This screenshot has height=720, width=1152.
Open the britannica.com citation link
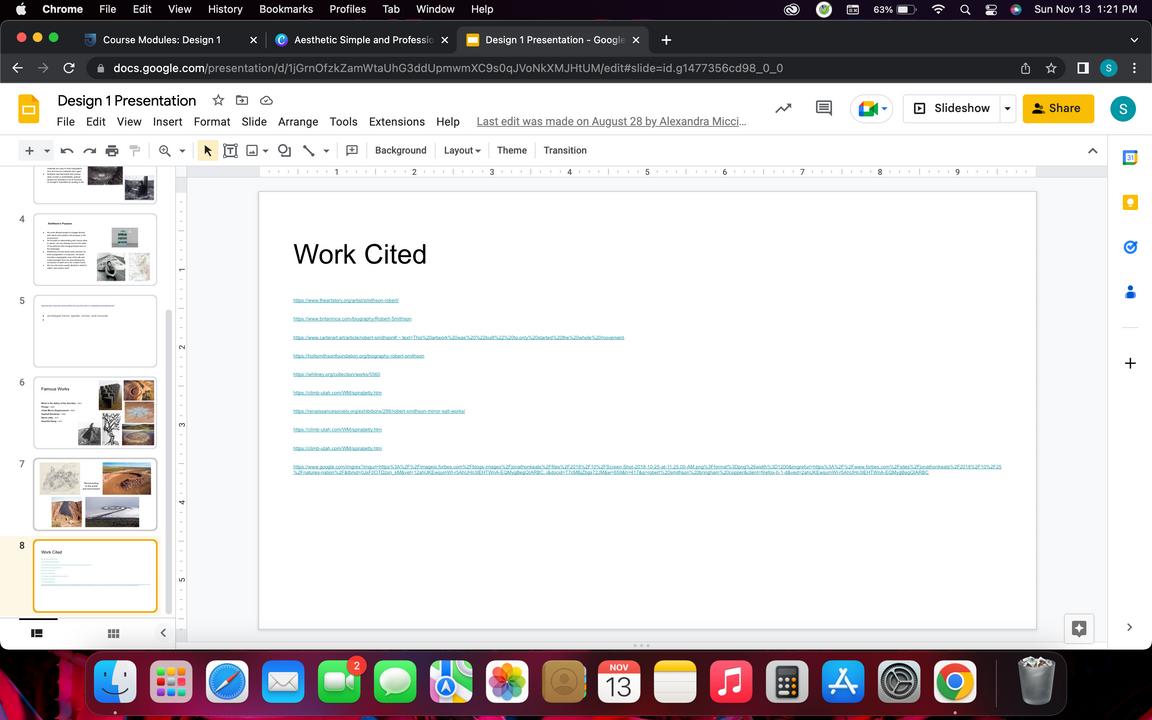click(352, 319)
